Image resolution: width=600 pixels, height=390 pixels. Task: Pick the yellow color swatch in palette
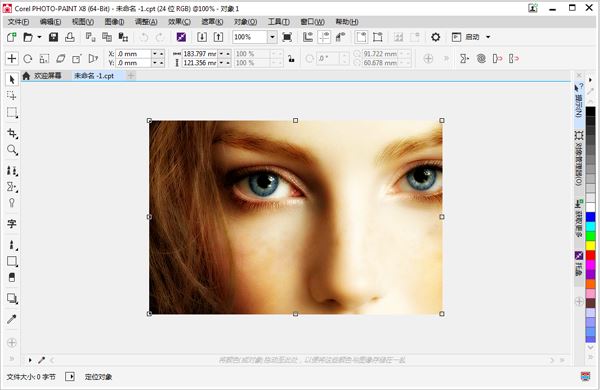point(590,245)
